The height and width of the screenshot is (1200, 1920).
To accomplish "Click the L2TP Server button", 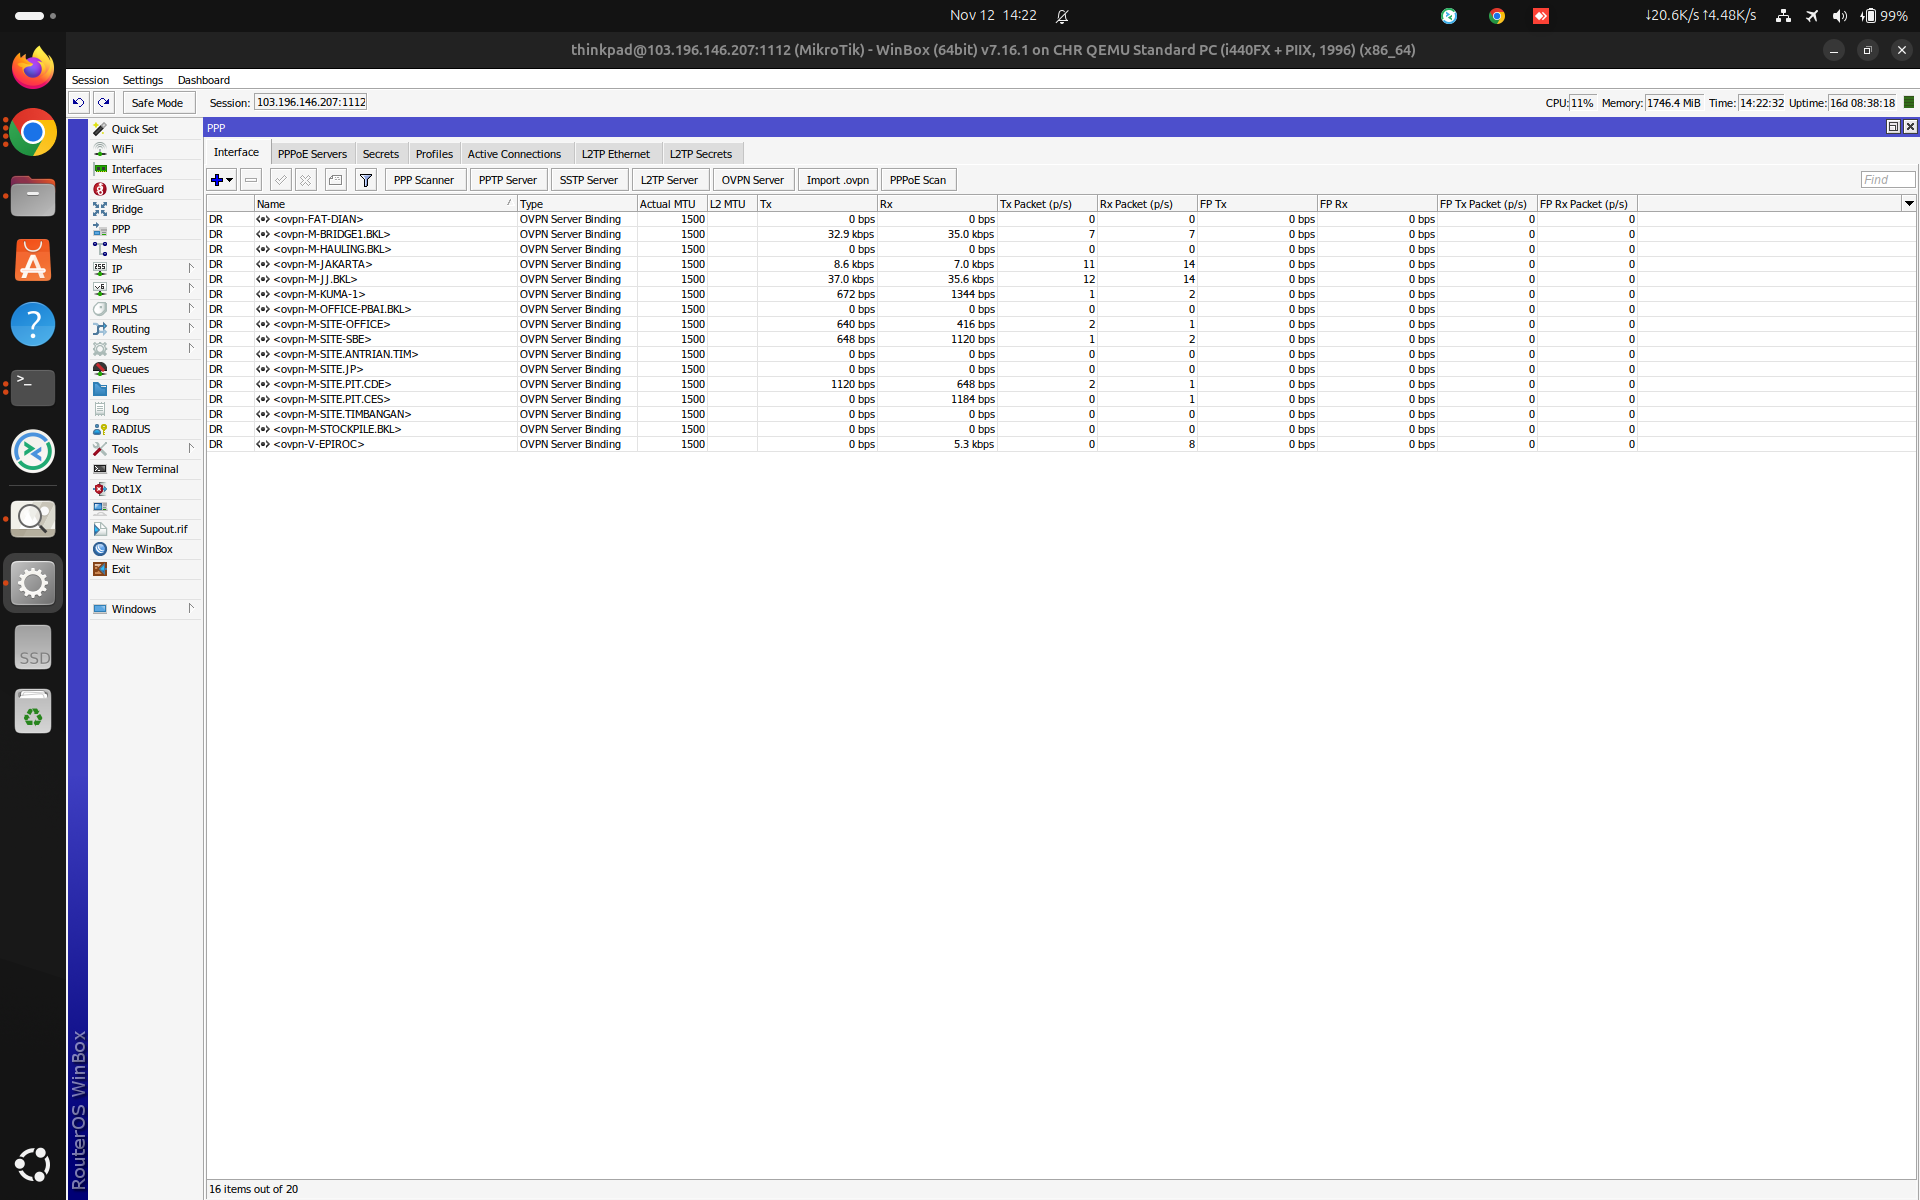I will click(x=670, y=180).
